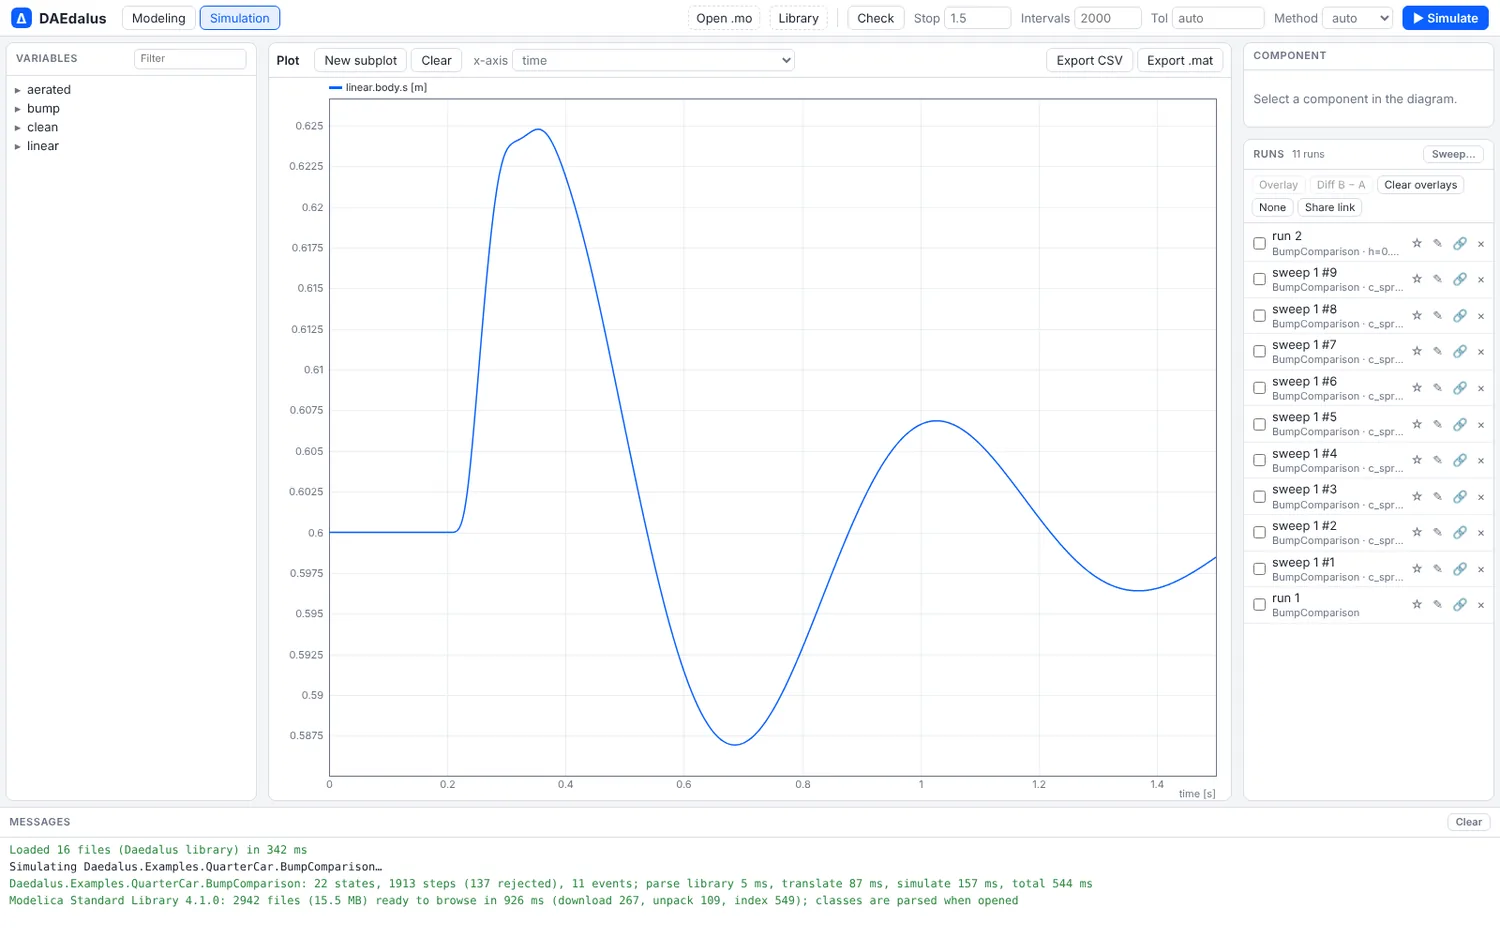The height and width of the screenshot is (938, 1500).
Task: Rename run 2 with pencil icon
Action: [1437, 243]
